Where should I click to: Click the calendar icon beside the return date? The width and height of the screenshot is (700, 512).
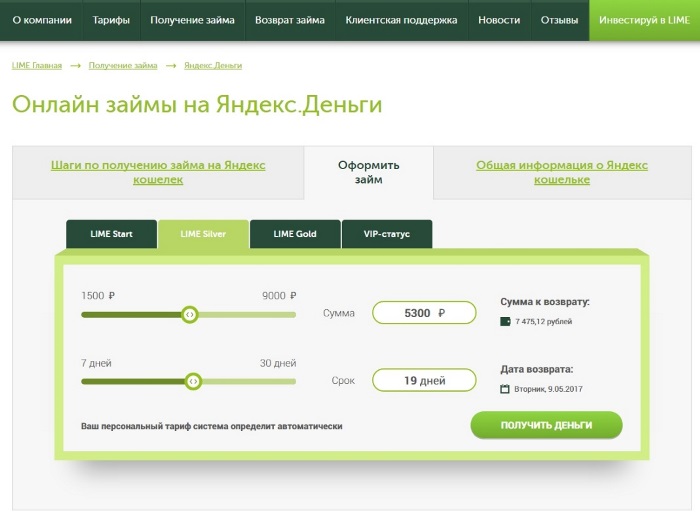[504, 389]
